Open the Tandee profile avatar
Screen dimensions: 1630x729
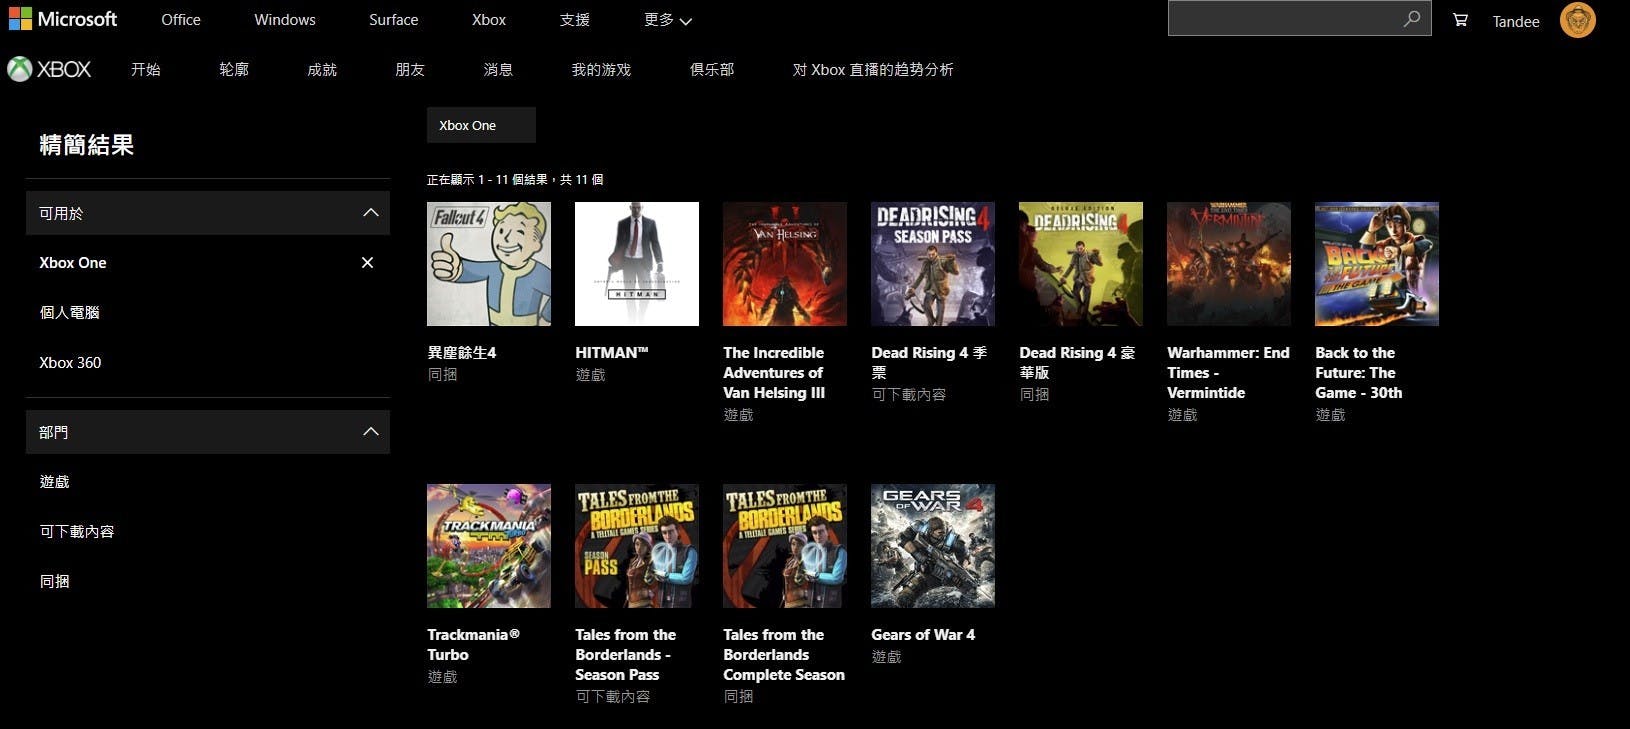(x=1578, y=20)
